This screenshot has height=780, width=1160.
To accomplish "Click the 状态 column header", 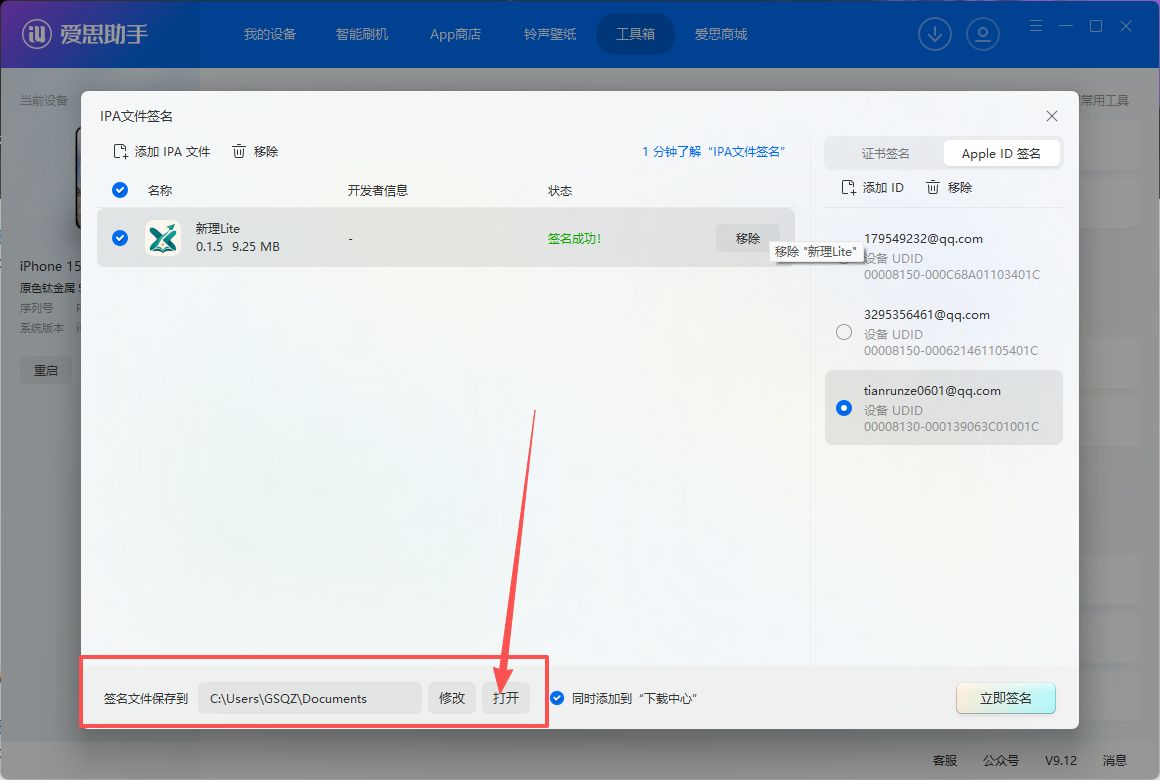I will (560, 190).
